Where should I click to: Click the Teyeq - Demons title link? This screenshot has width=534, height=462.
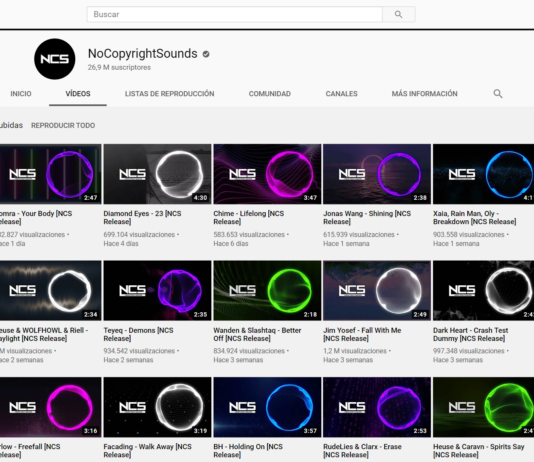pyautogui.click(x=138, y=334)
